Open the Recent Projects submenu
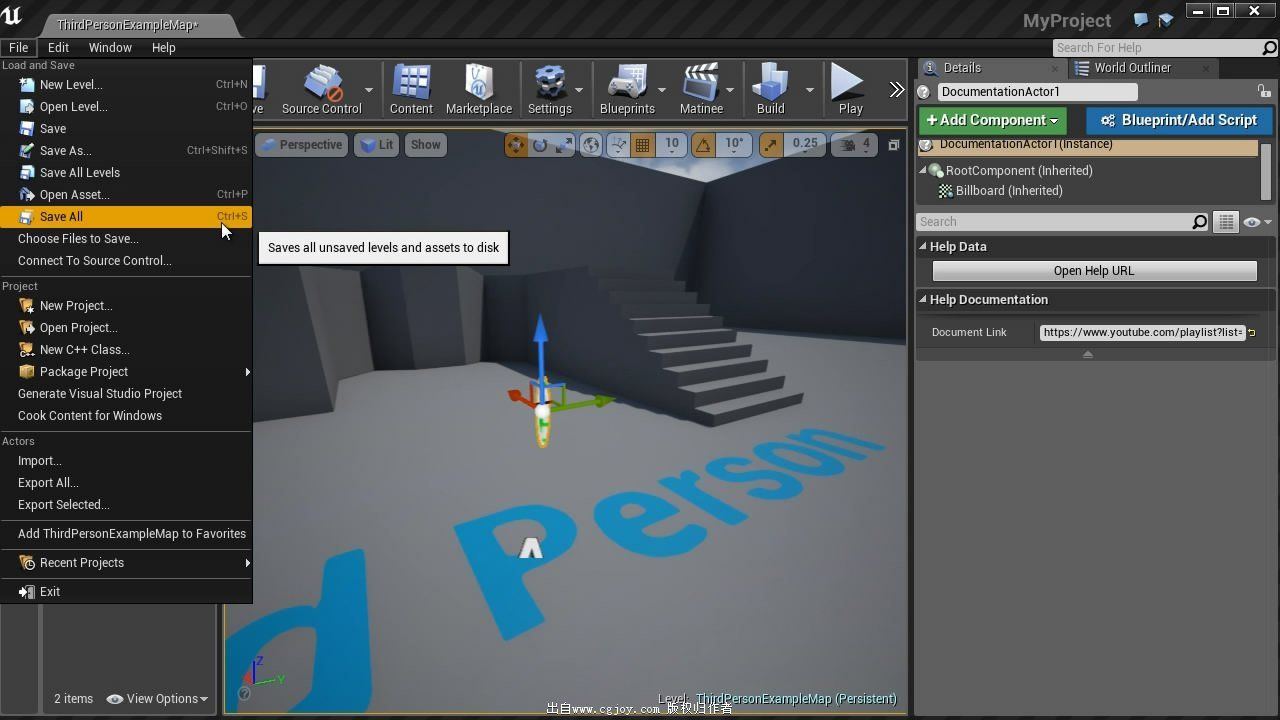This screenshot has width=1280, height=720. 126,563
